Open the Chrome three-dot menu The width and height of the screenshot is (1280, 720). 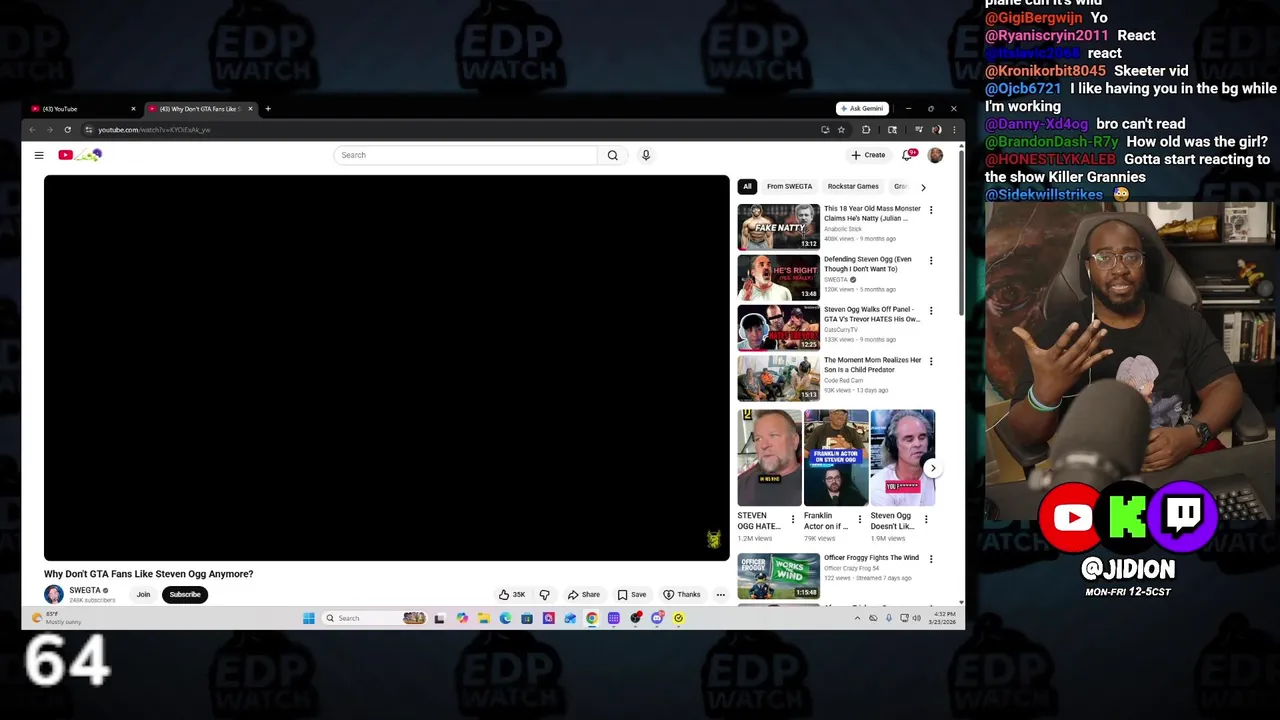coord(954,129)
